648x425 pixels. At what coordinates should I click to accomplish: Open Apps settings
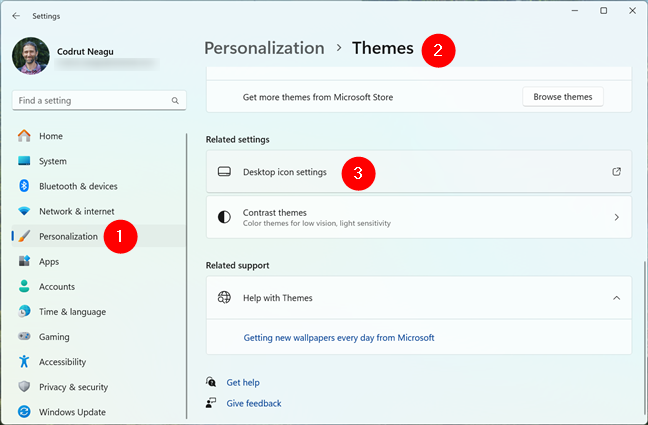99,261
